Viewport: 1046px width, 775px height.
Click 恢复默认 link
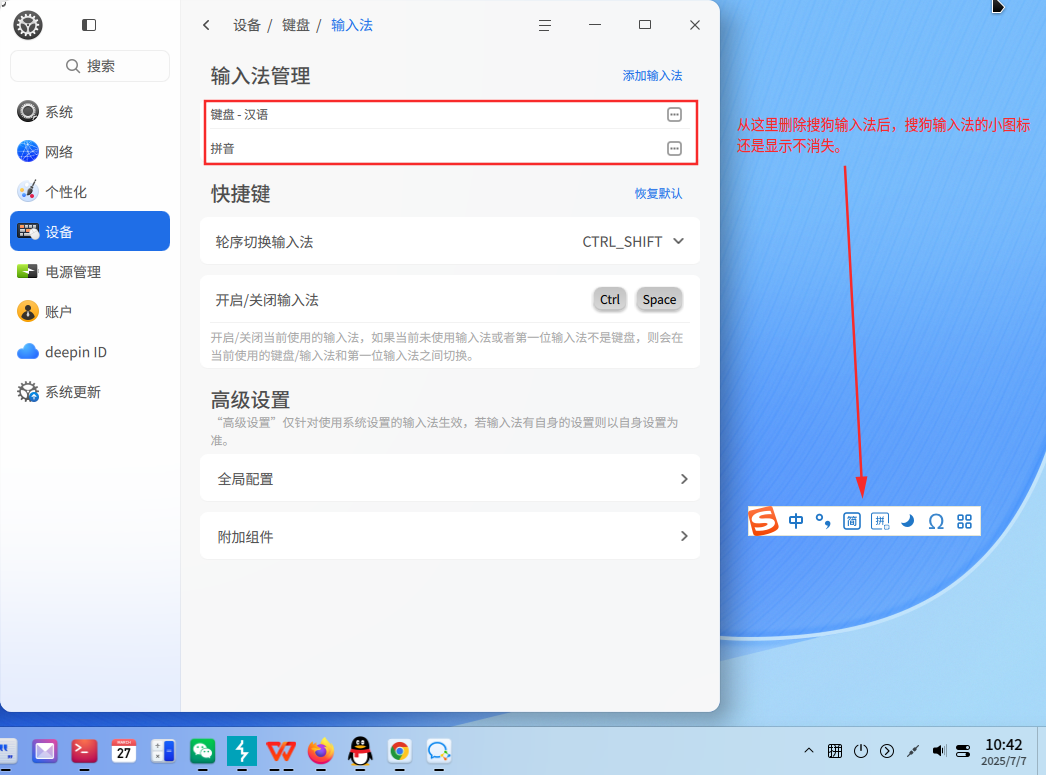tap(658, 193)
